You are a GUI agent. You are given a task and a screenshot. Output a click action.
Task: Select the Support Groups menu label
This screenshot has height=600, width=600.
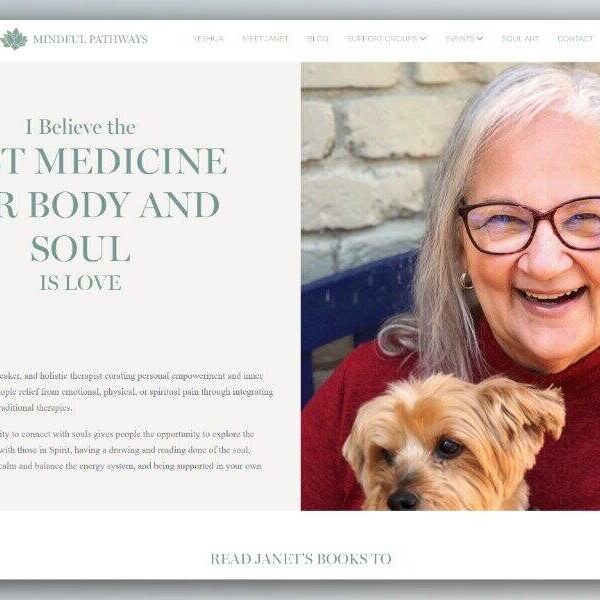pos(382,39)
